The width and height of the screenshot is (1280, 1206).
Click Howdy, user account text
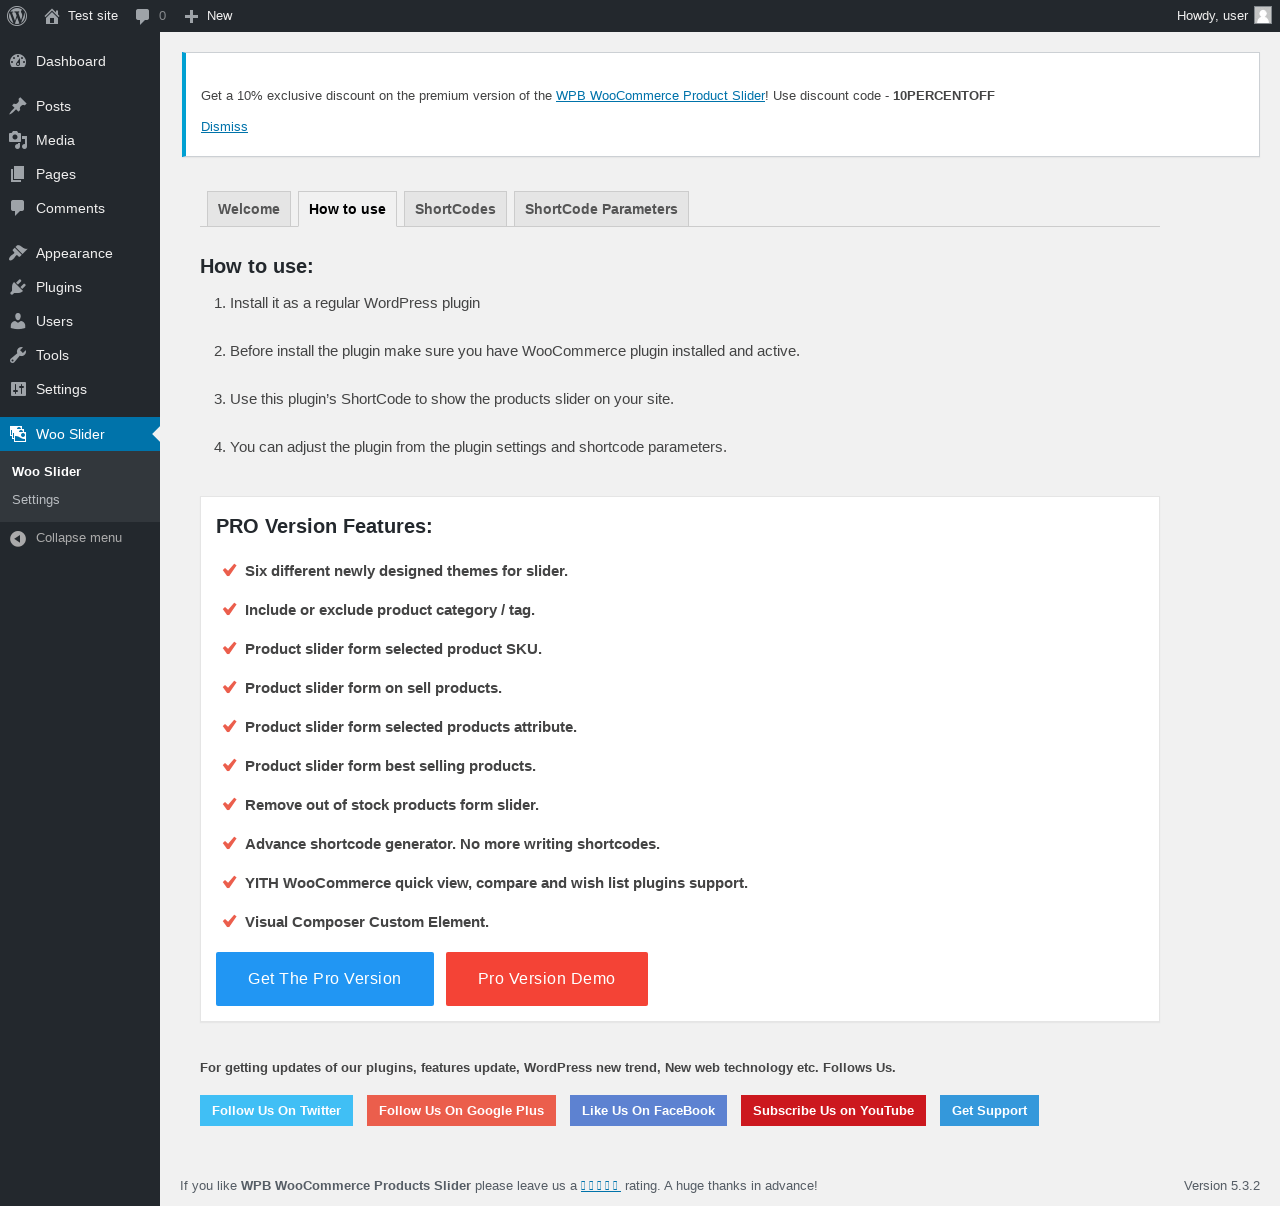pos(1212,16)
